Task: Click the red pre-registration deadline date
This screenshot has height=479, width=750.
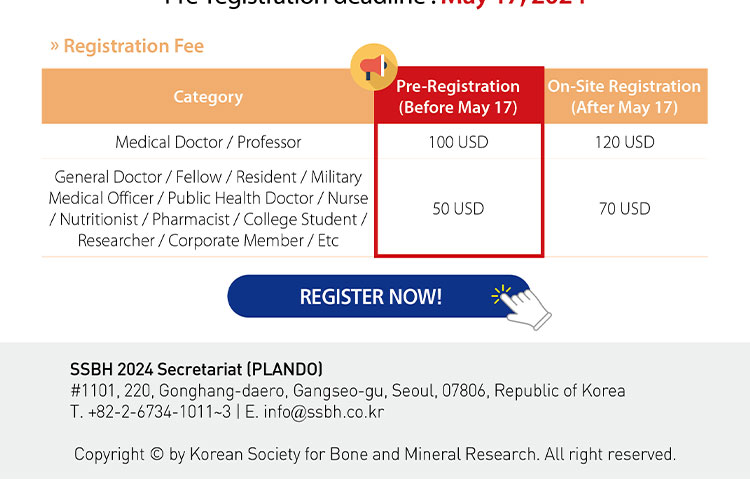Action: click(514, 2)
